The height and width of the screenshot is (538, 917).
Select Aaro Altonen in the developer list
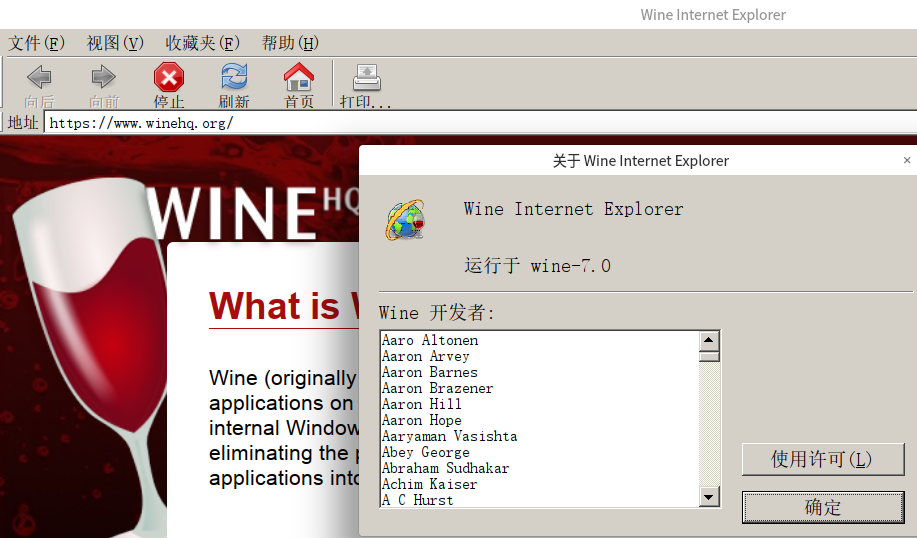pos(430,340)
